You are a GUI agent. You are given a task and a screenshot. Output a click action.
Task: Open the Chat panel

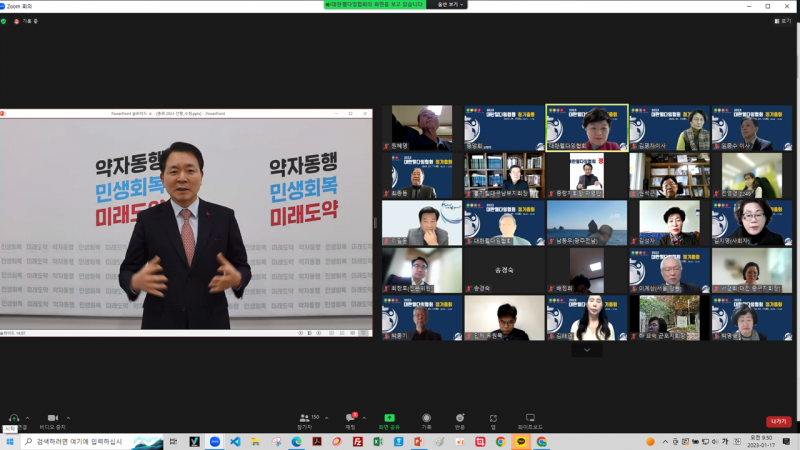coord(351,418)
